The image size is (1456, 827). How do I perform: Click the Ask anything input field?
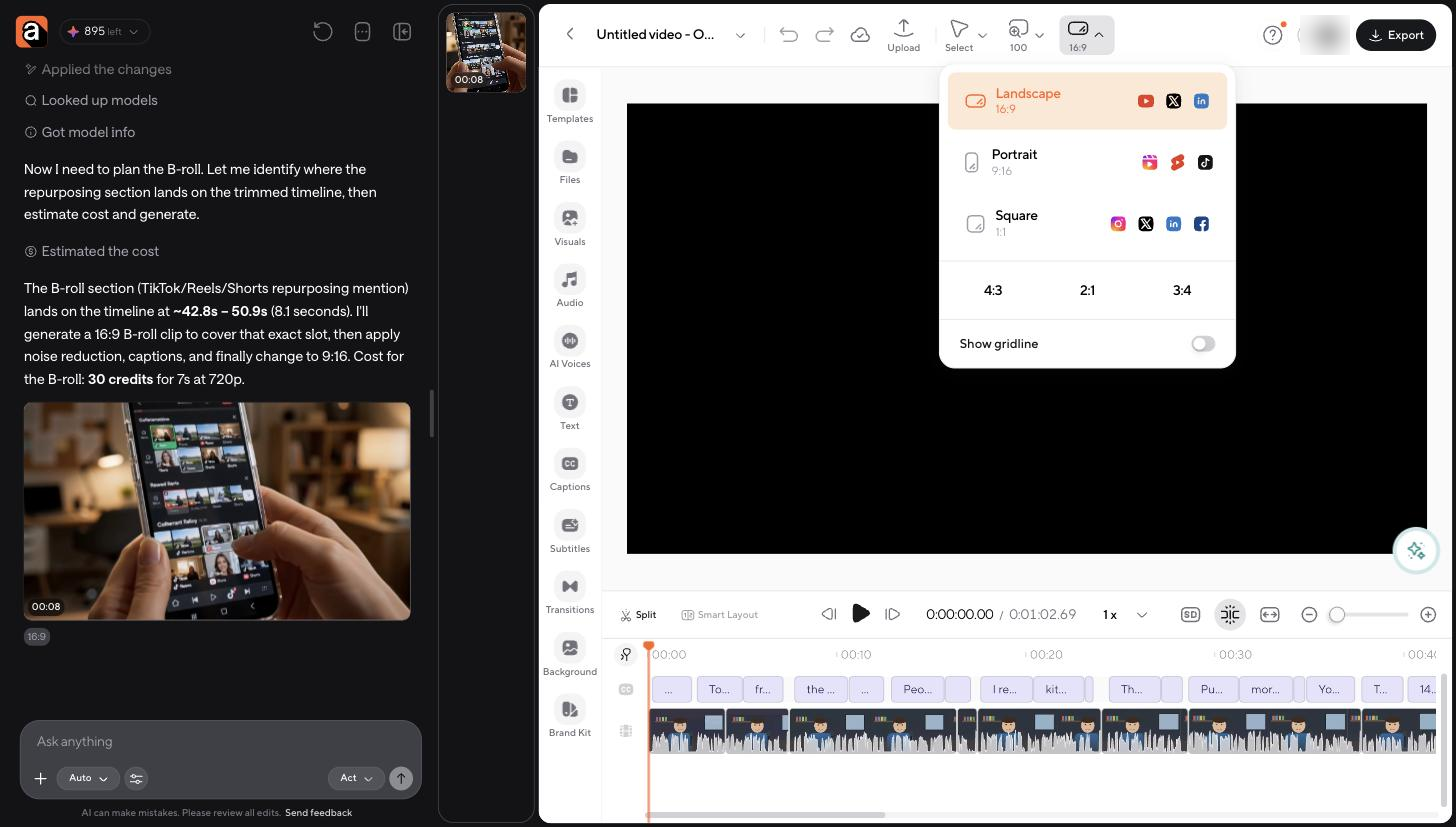[221, 741]
